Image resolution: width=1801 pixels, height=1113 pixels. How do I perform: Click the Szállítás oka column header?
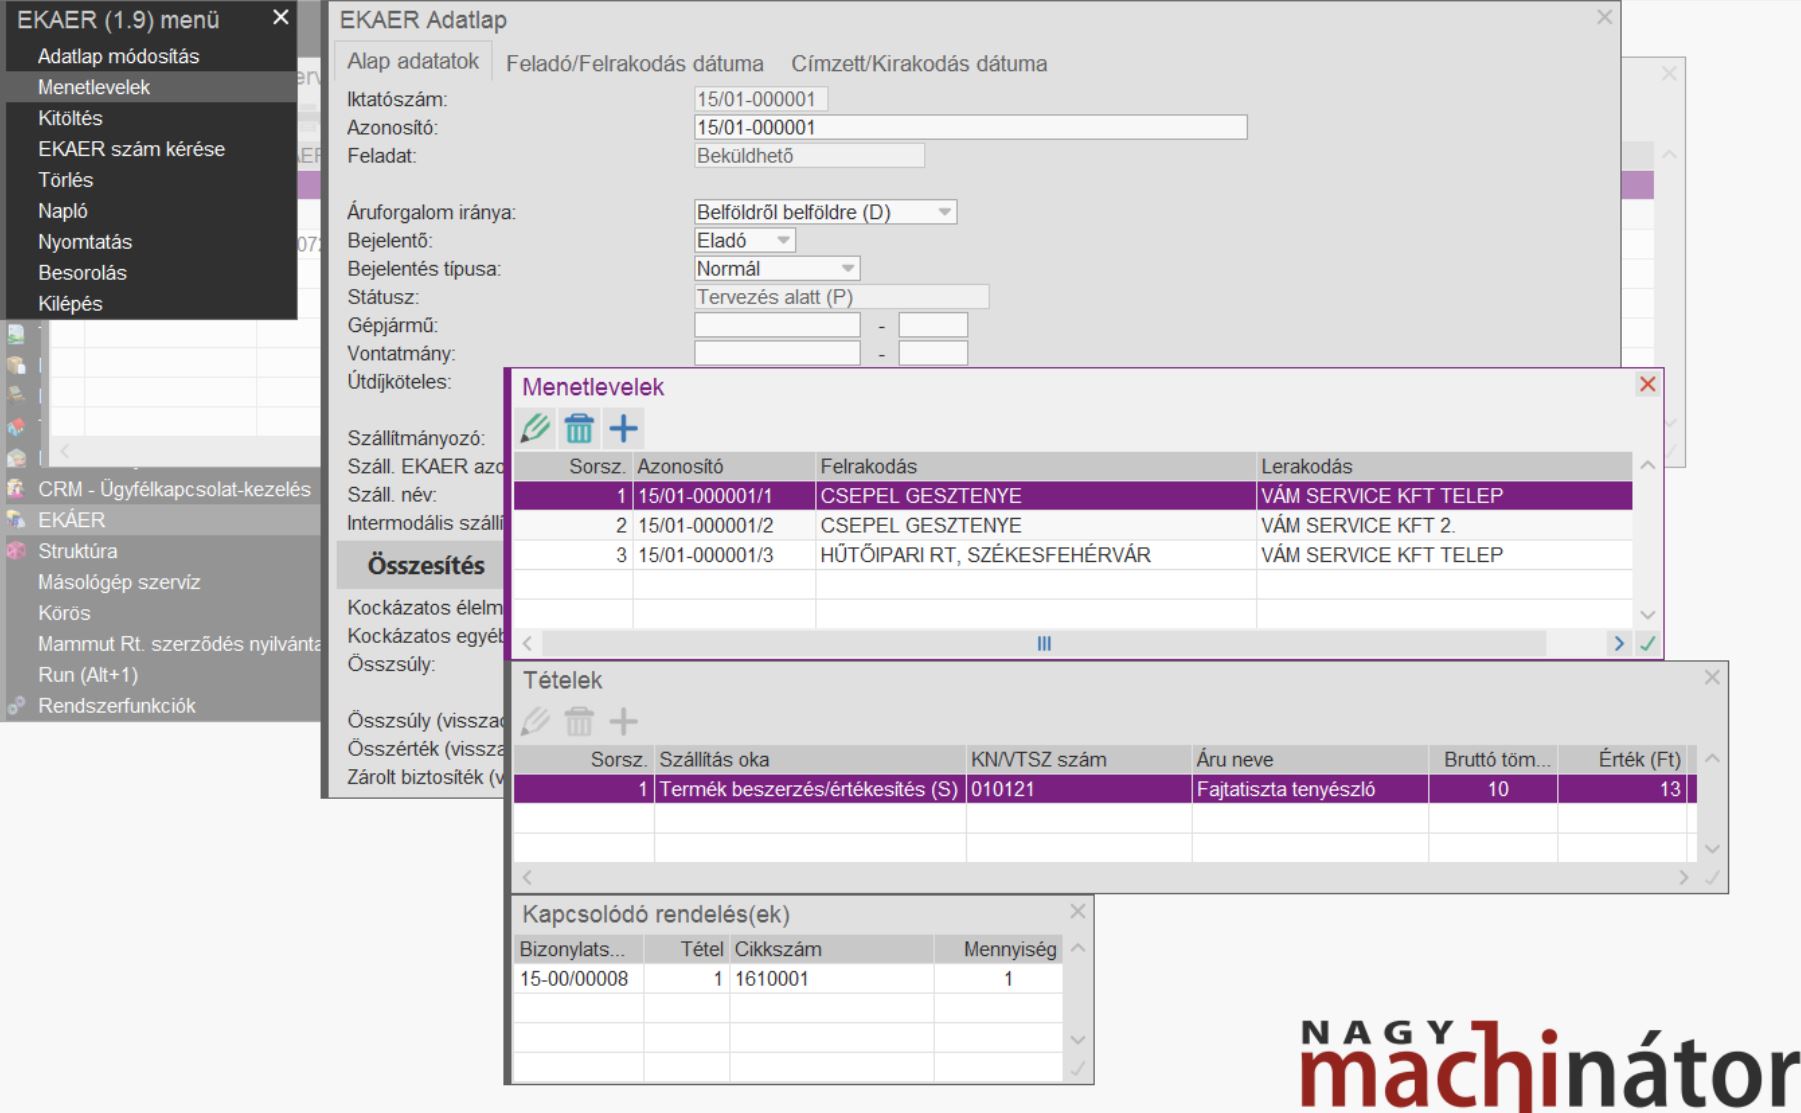tap(810, 760)
